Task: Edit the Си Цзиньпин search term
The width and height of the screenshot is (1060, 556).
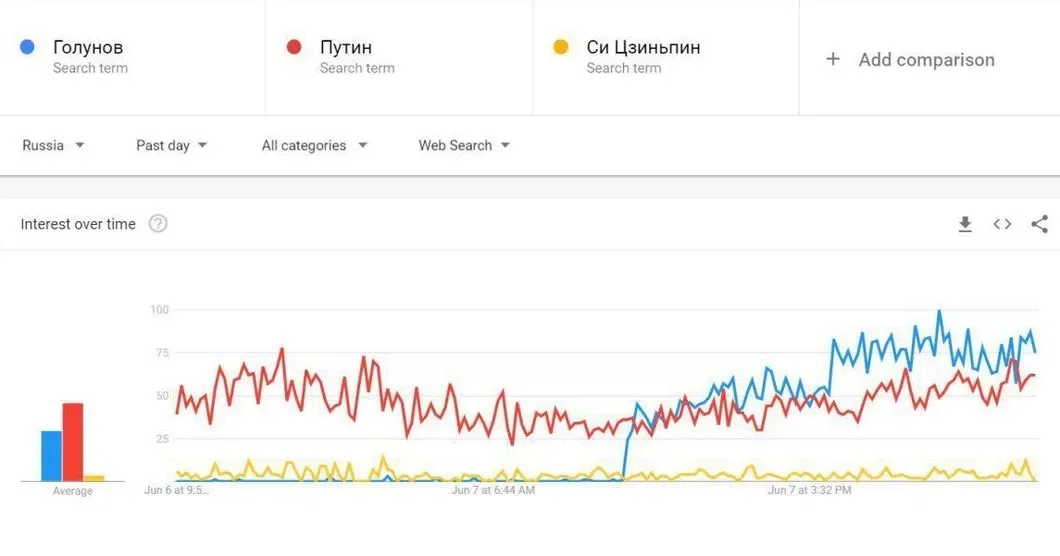Action: click(643, 47)
